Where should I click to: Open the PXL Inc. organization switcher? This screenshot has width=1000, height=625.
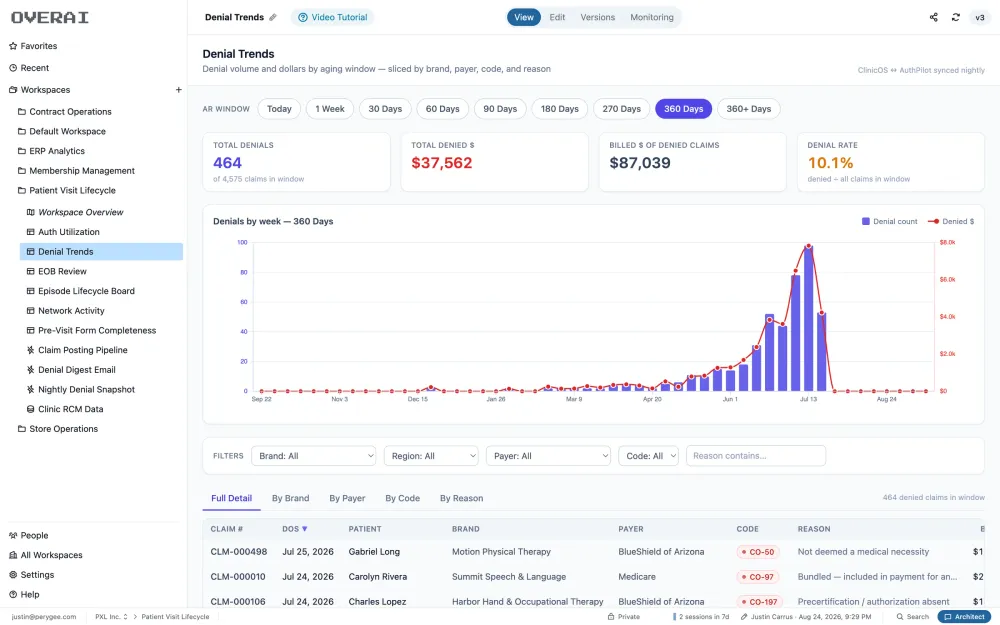(111, 617)
